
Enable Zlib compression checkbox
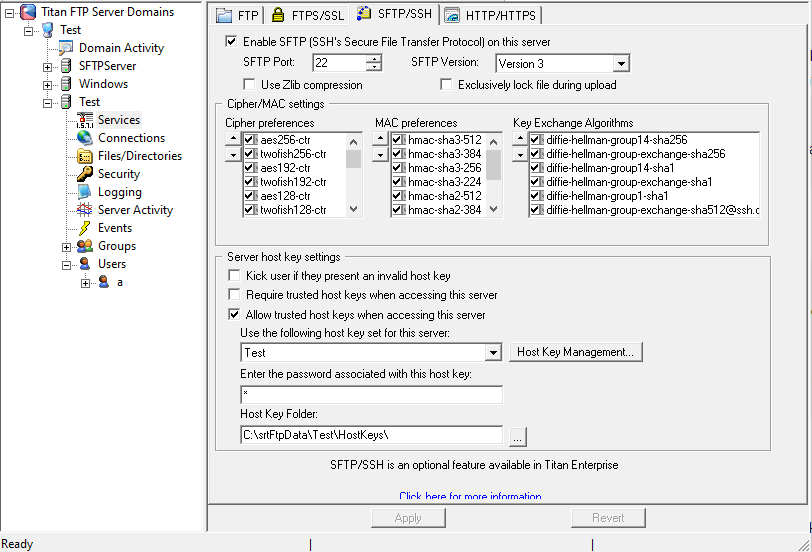tap(250, 85)
